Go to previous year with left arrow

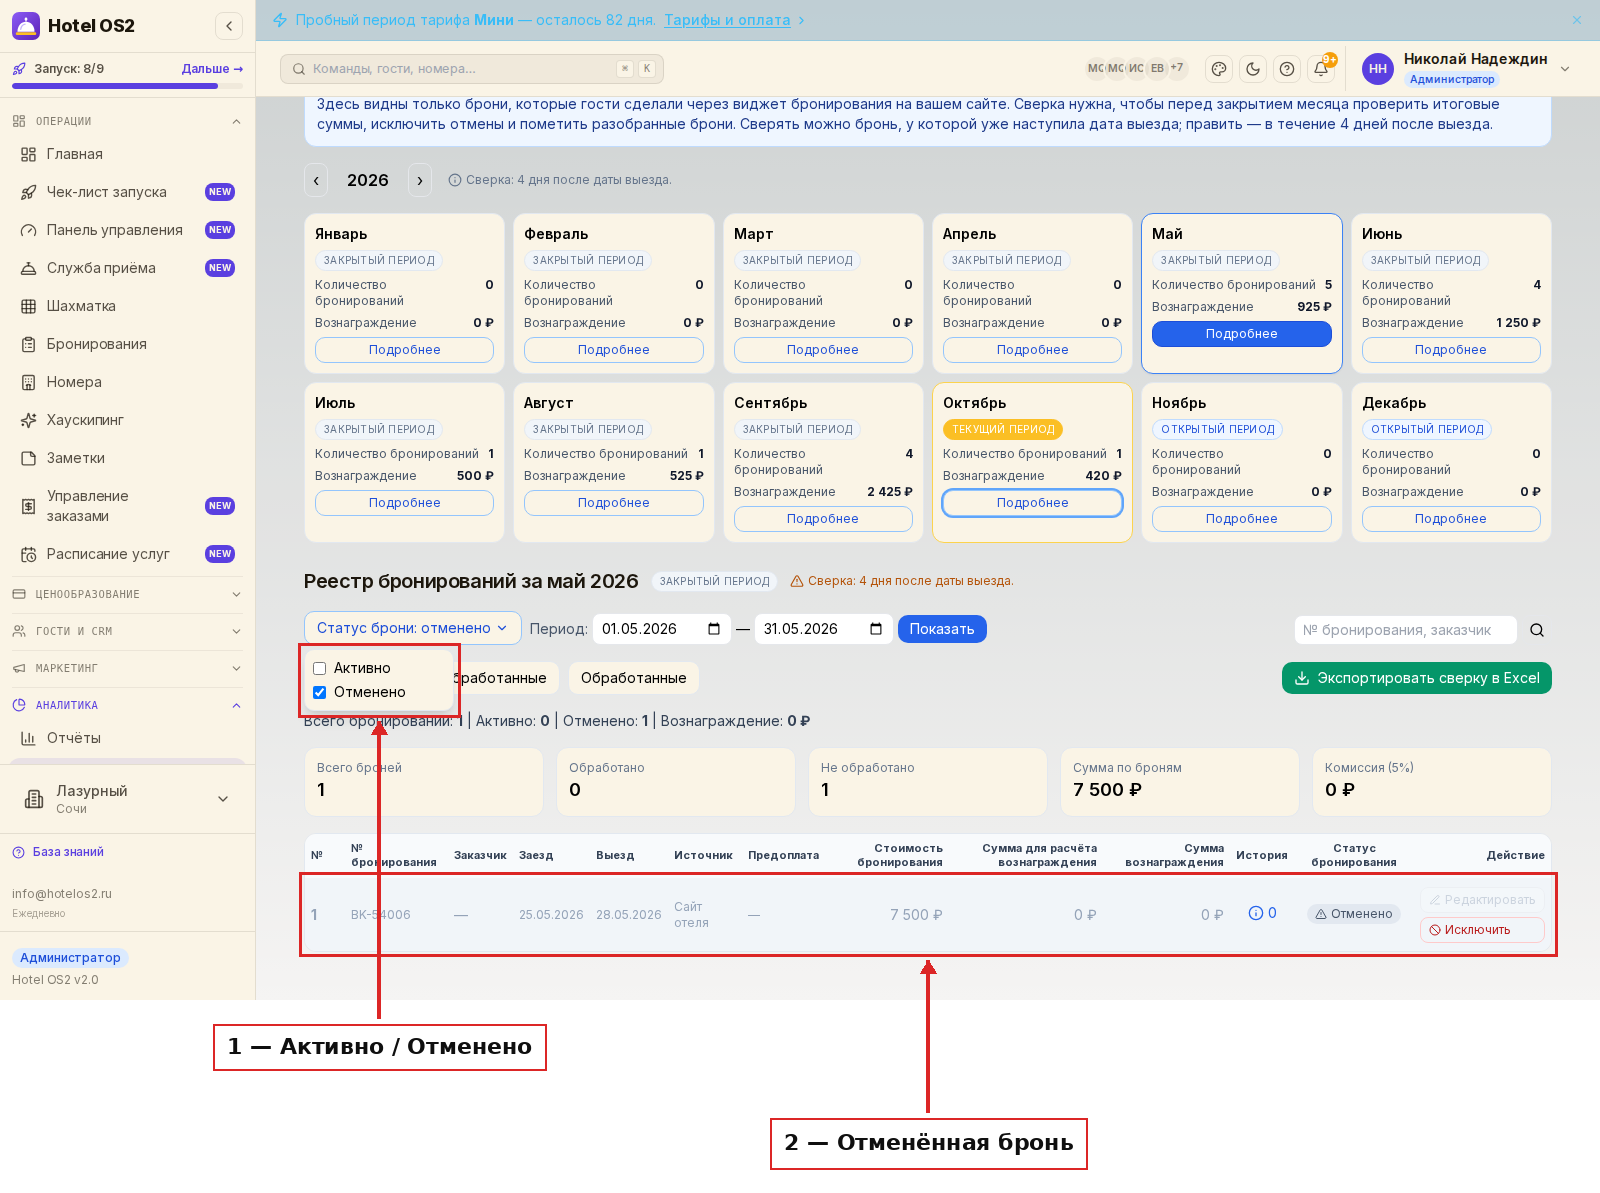316,180
